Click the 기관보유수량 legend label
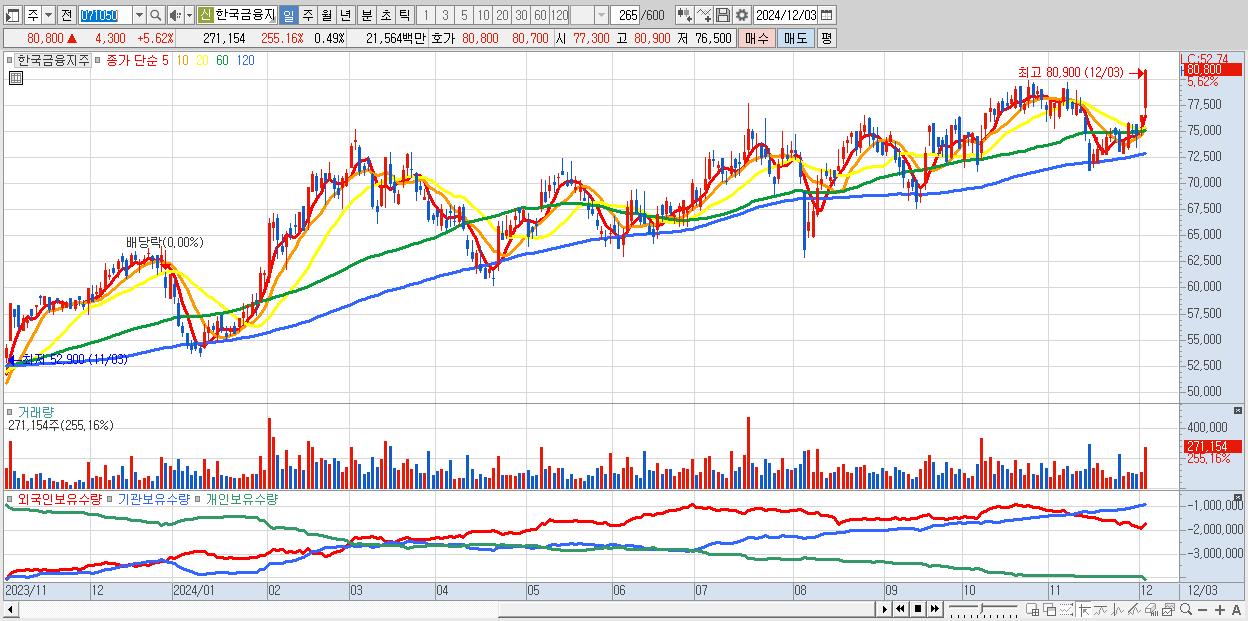The width and height of the screenshot is (1248, 621). 154,498
